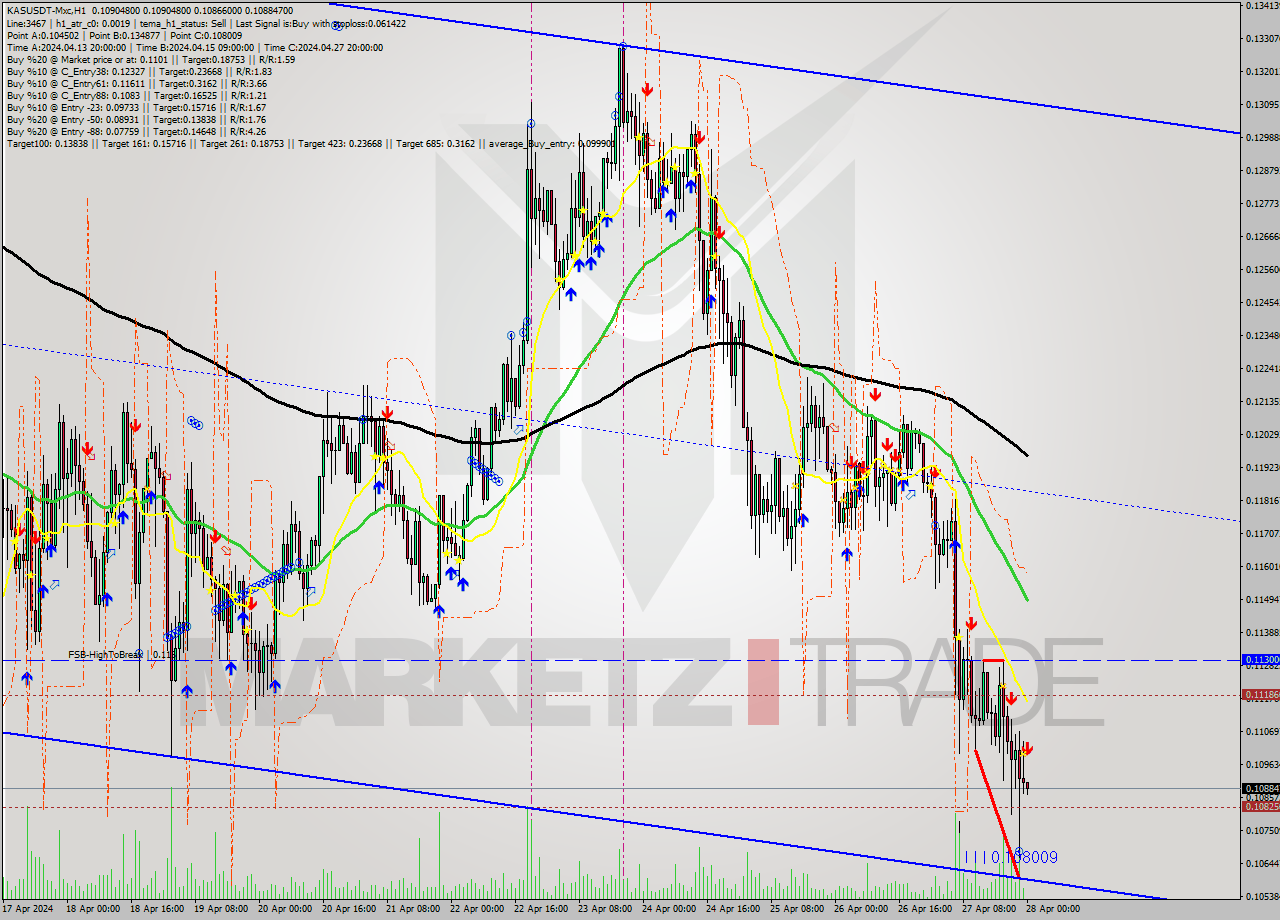The width and height of the screenshot is (1280, 920).
Task: Click the '19 Apr 08:00' time axis label
Action: tap(221, 910)
